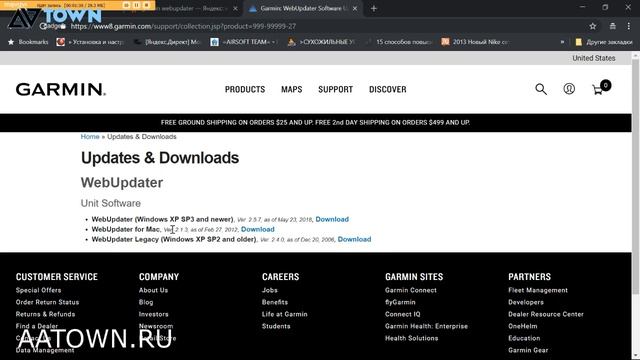Open the 15 способов bookmark
Image resolution: width=640 pixels, height=360 pixels.
[399, 42]
